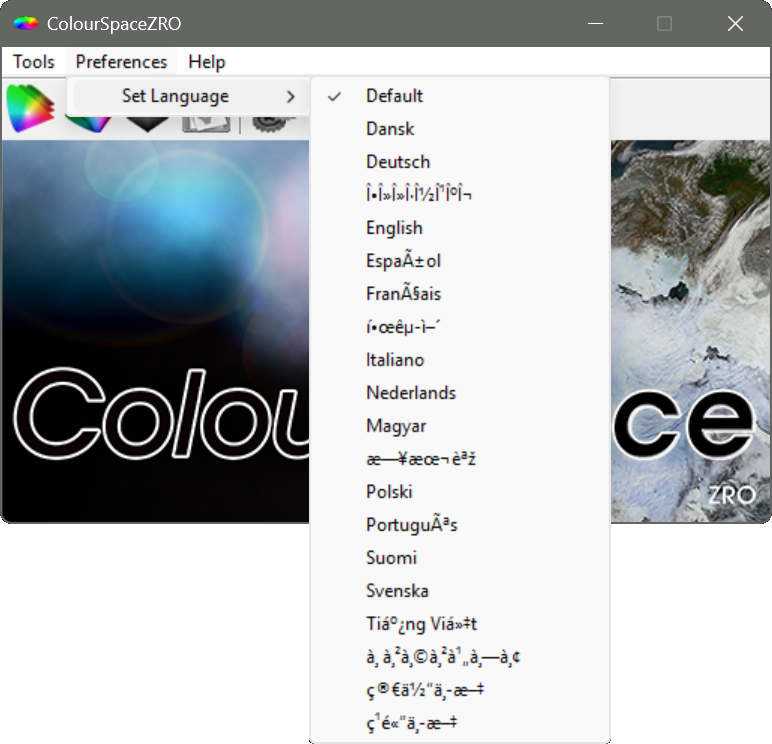Expand the Set Language submenu arrow

pyautogui.click(x=290, y=97)
